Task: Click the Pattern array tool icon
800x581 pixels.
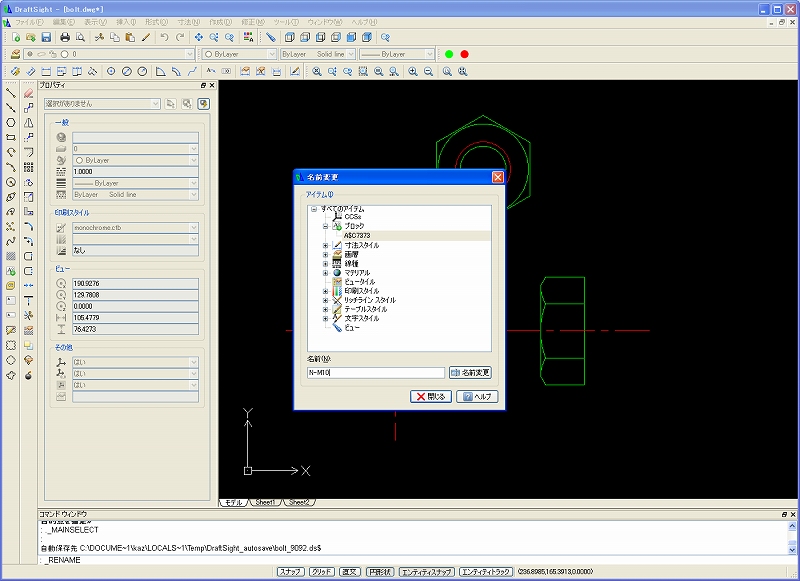Action: pos(29,167)
